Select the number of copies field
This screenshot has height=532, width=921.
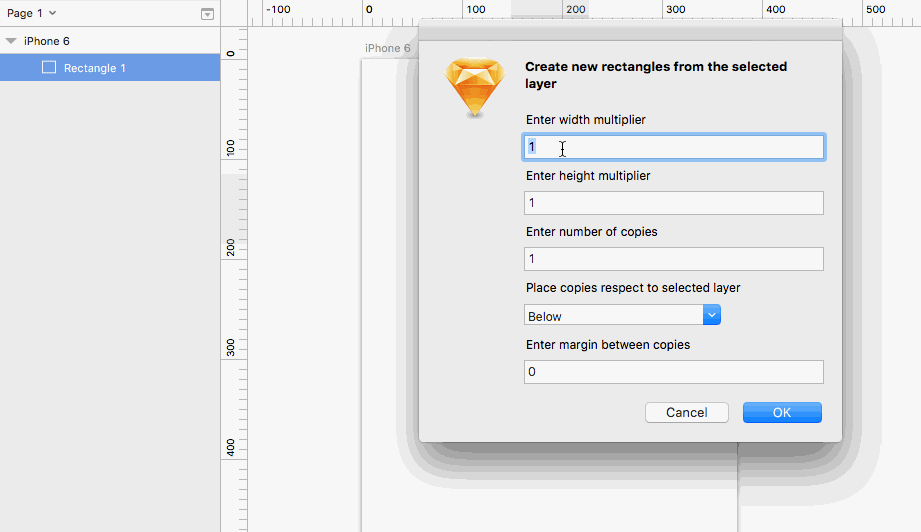(x=674, y=259)
